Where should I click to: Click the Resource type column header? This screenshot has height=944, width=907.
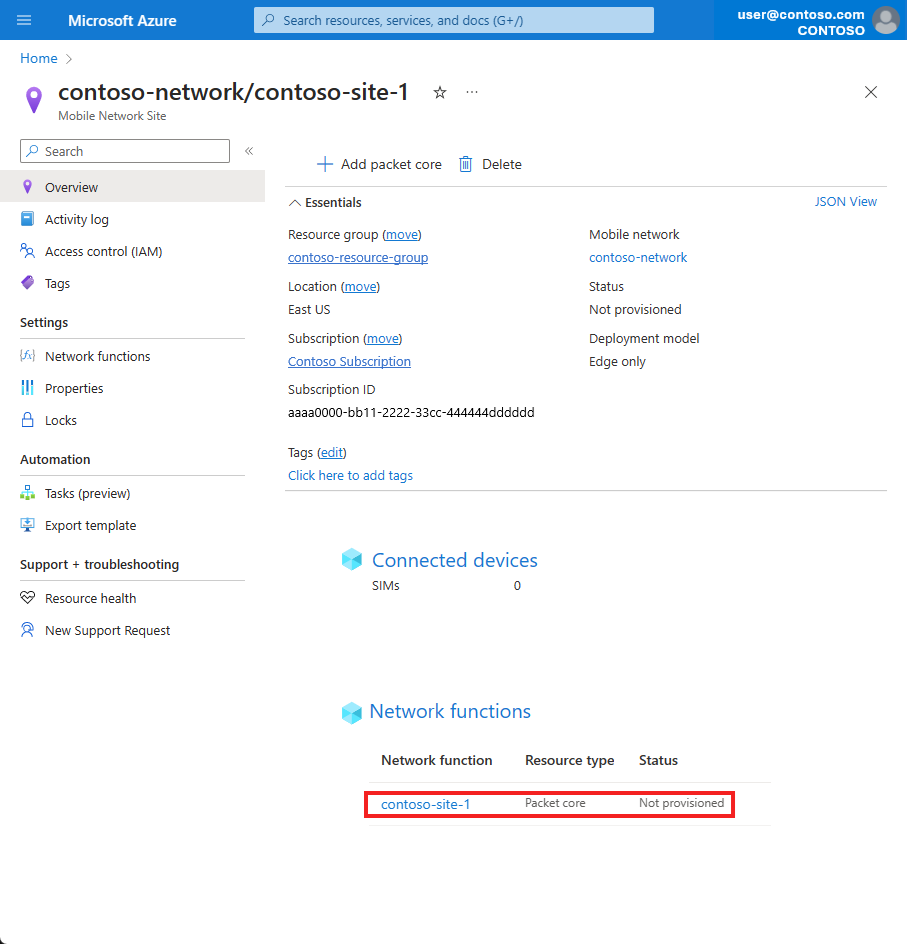pos(569,760)
